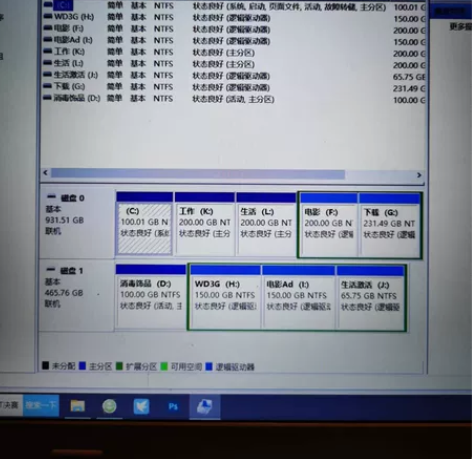Click the 65.75 GB capacity value
Image resolution: width=472 pixels, height=459 pixels.
pyautogui.click(x=409, y=77)
